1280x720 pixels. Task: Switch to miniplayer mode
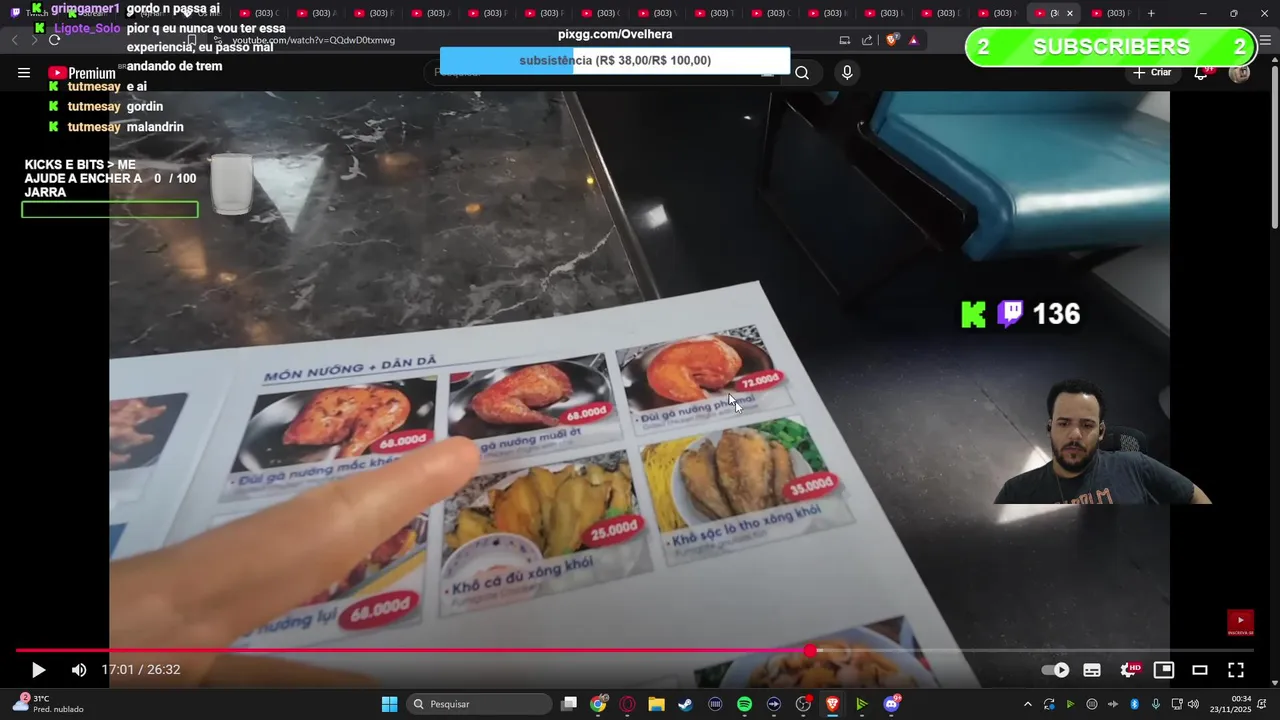pyautogui.click(x=1164, y=670)
